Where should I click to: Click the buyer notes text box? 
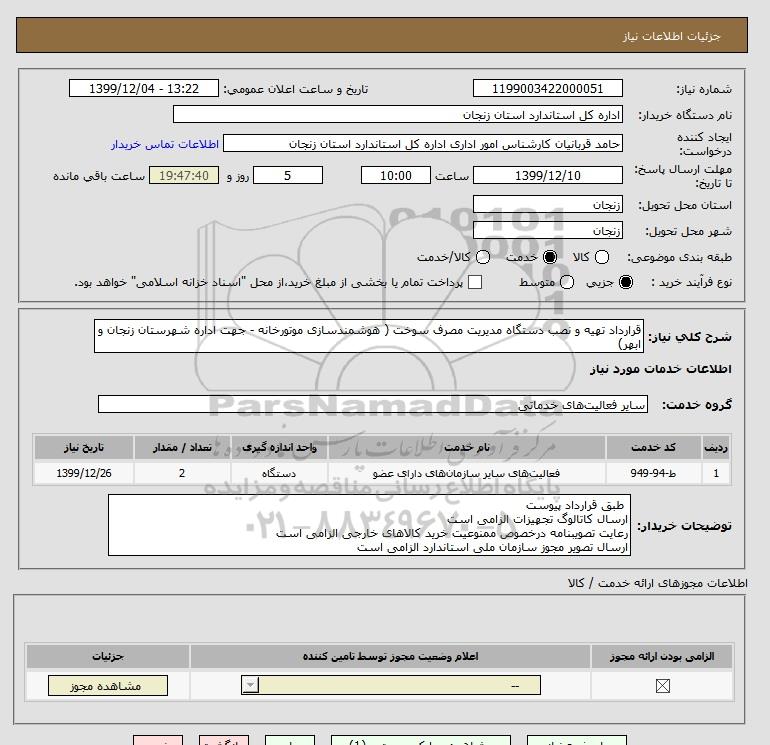pos(369,525)
